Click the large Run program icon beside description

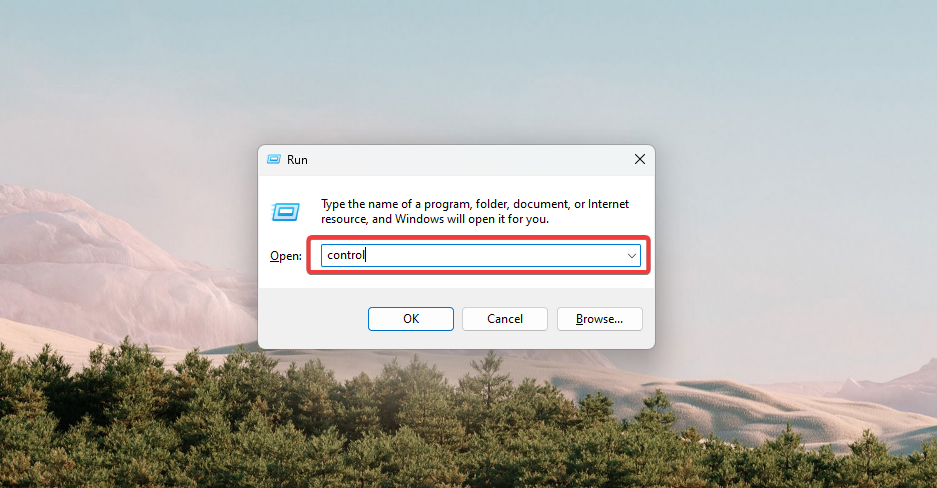coord(286,211)
